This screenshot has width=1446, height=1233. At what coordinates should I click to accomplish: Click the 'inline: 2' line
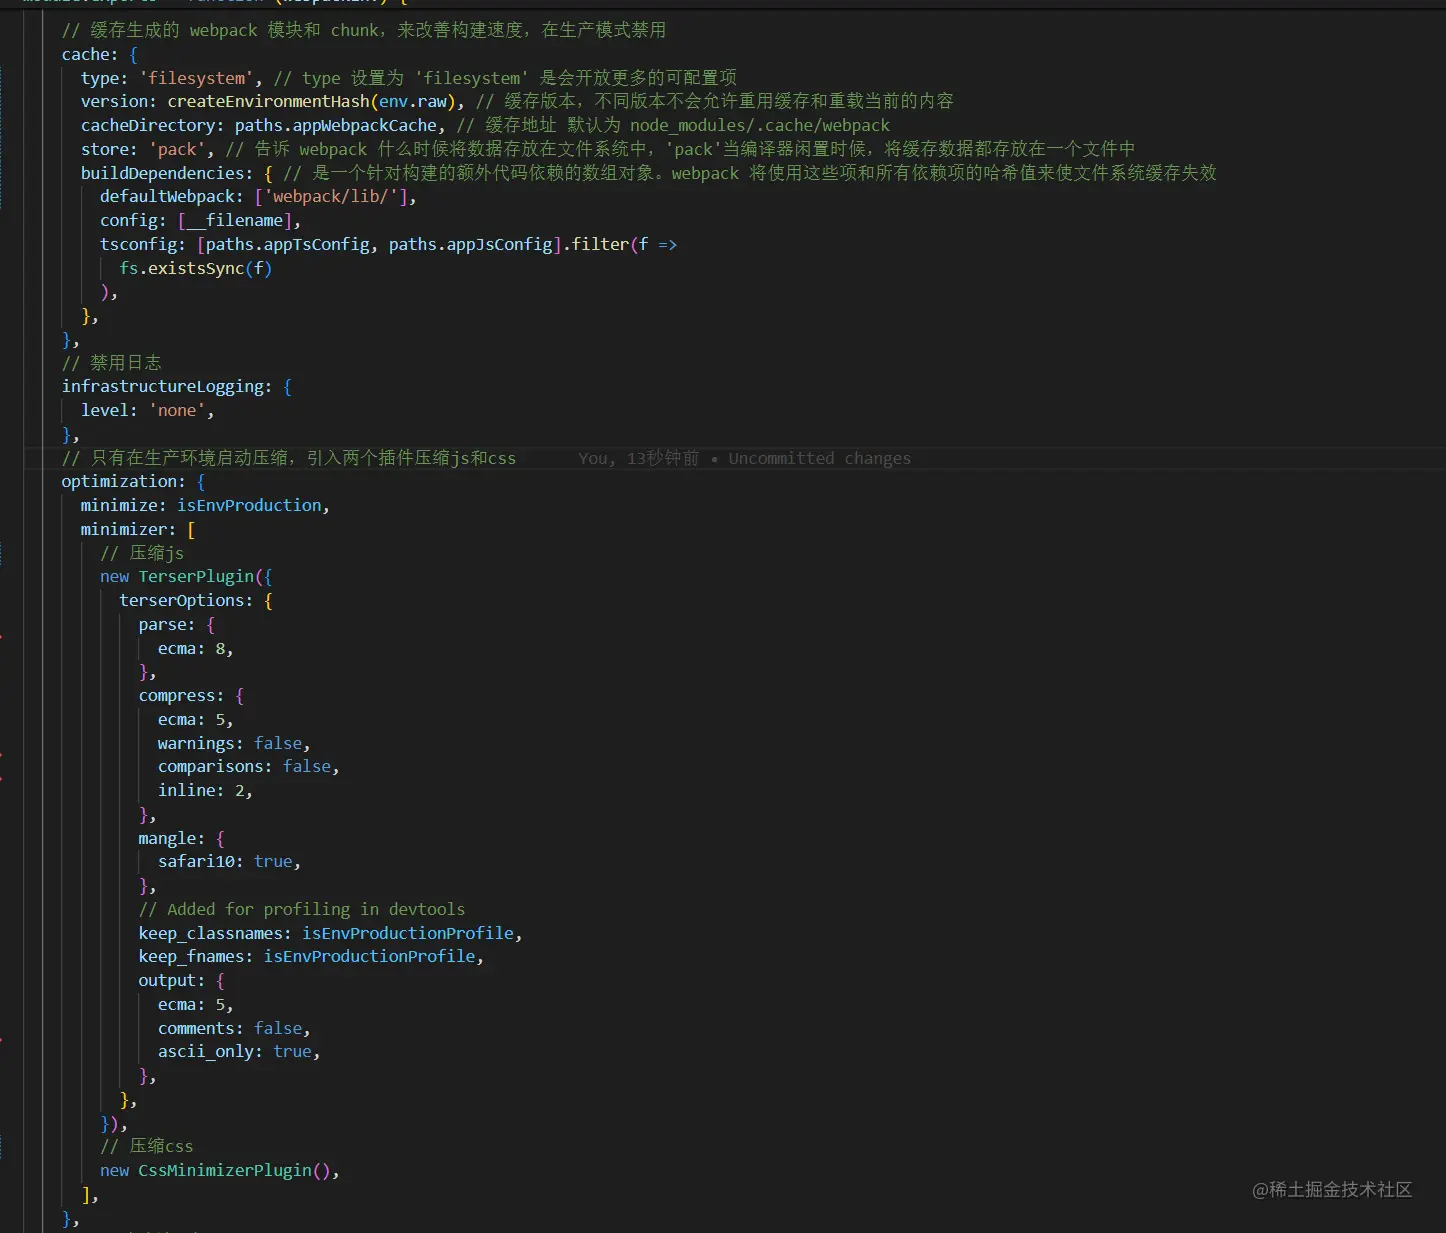click(x=205, y=790)
